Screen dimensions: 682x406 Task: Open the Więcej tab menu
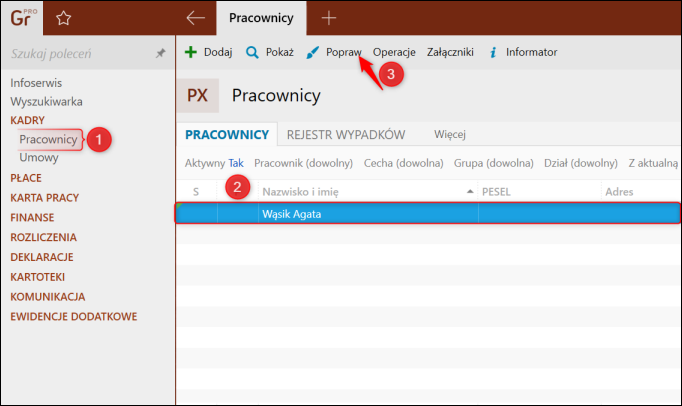tap(450, 134)
